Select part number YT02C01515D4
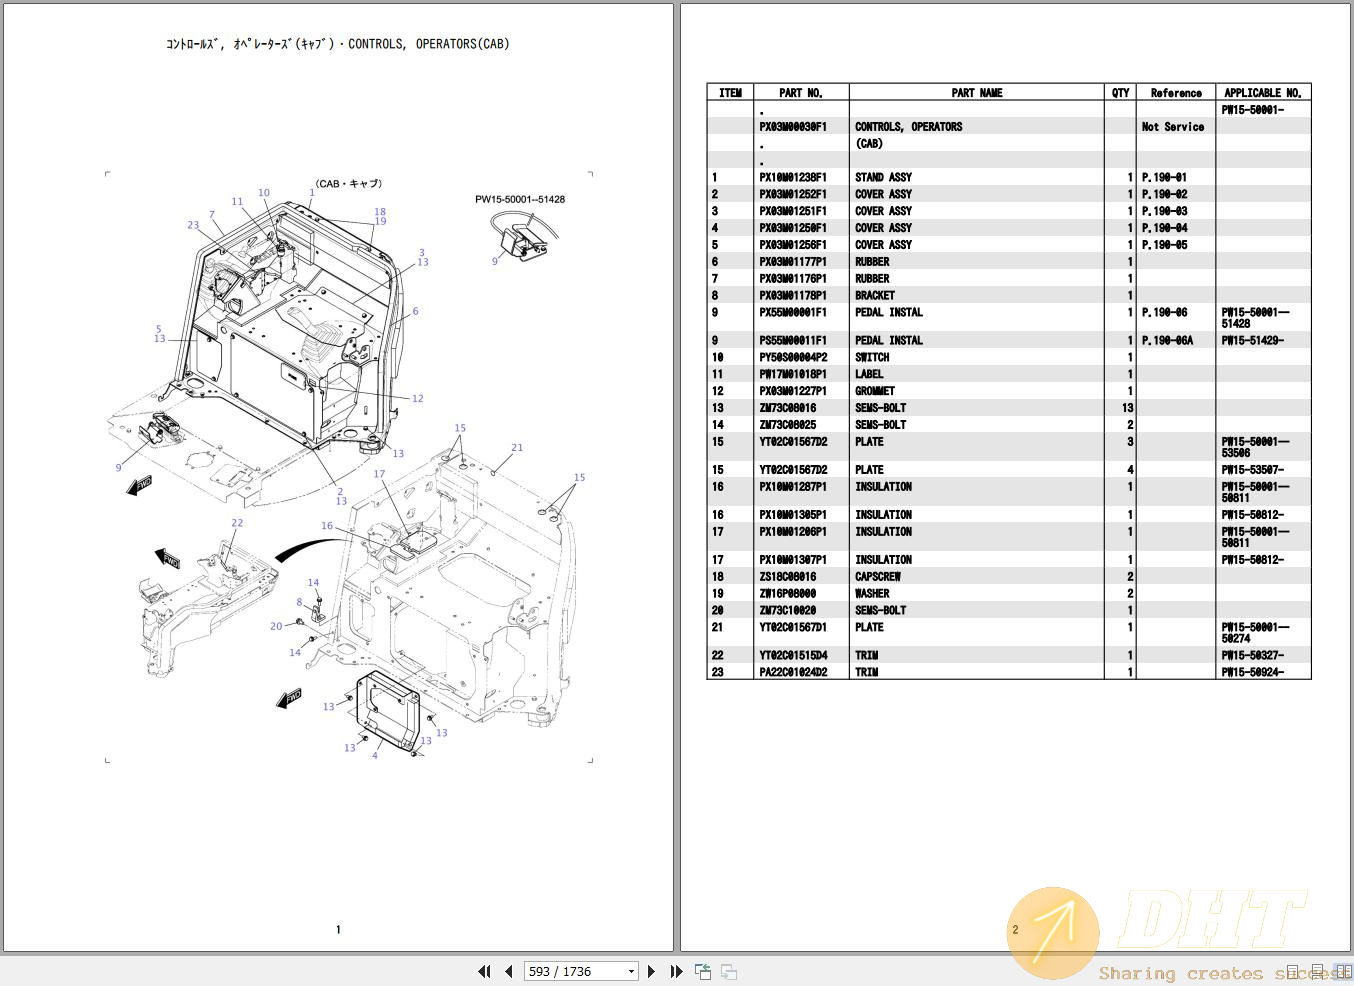1354x986 pixels. tap(793, 656)
